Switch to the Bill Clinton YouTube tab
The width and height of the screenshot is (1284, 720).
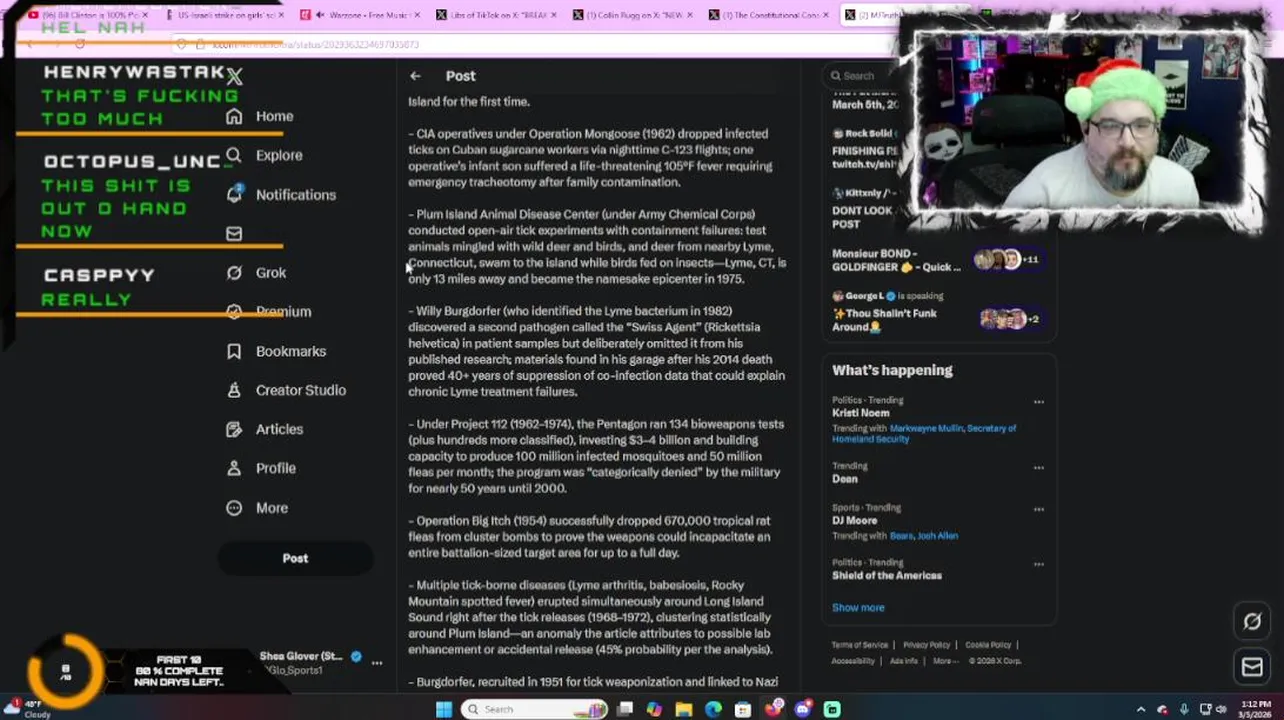pyautogui.click(x=88, y=15)
